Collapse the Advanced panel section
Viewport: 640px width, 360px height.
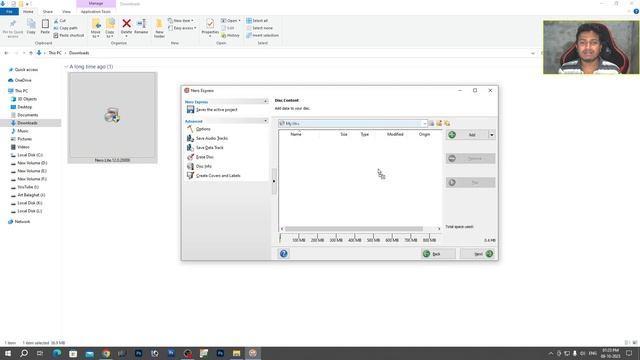pos(266,121)
